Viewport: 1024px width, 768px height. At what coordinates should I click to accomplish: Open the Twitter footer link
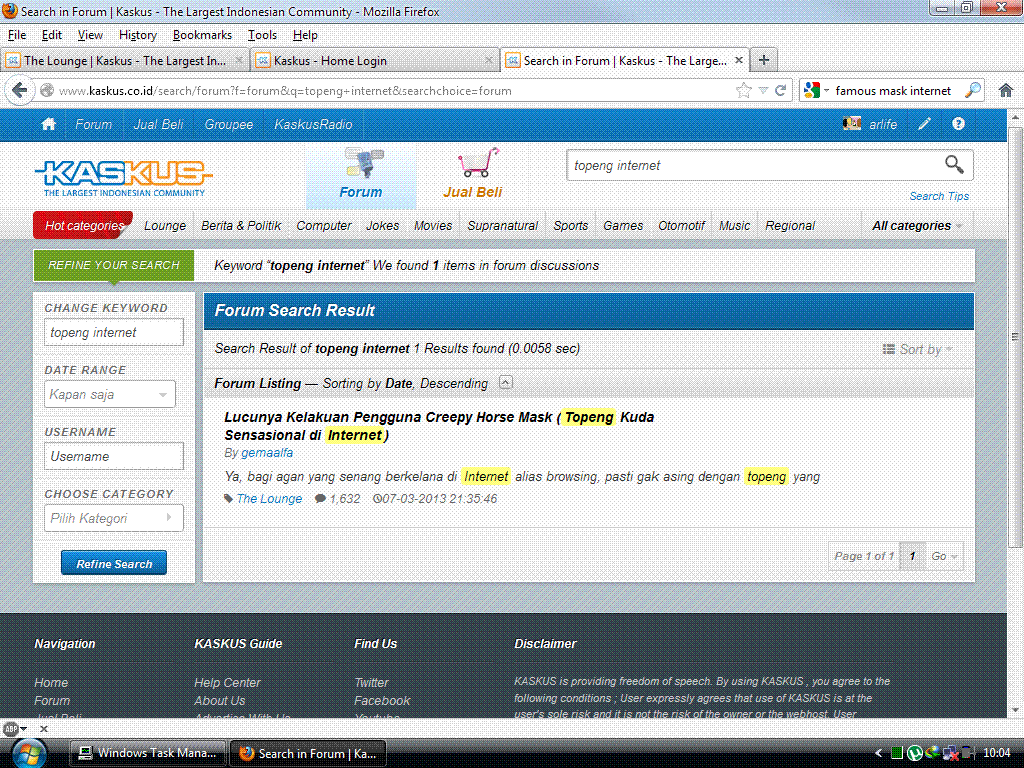coord(371,682)
